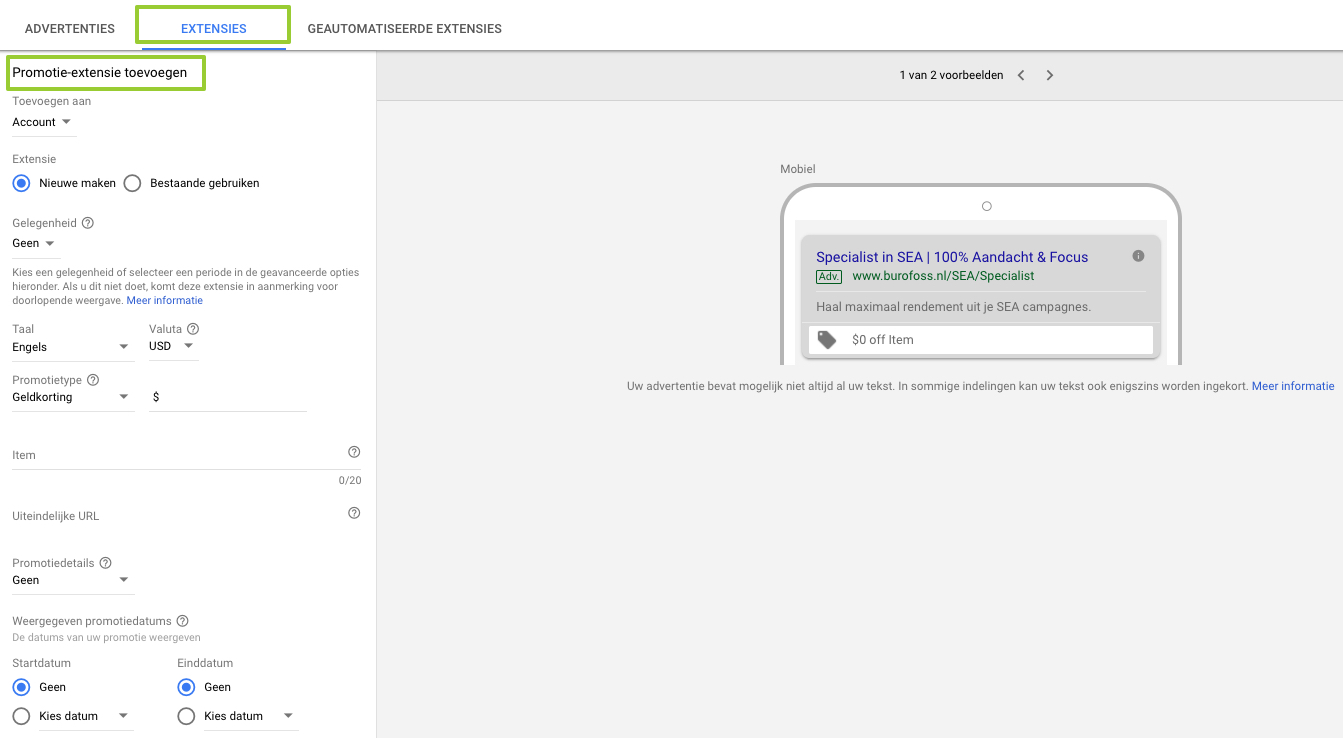The width and height of the screenshot is (1343, 738).
Task: Click the 'Haal maximaal rendement' ad description
Action: tap(954, 307)
